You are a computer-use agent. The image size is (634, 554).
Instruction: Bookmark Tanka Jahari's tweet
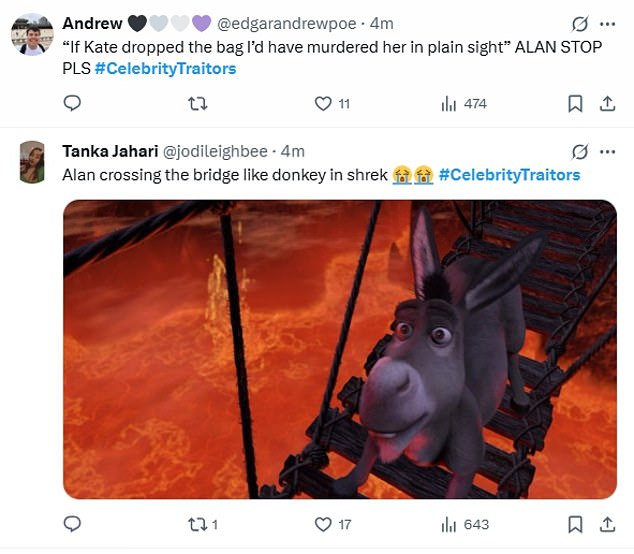coord(575,524)
